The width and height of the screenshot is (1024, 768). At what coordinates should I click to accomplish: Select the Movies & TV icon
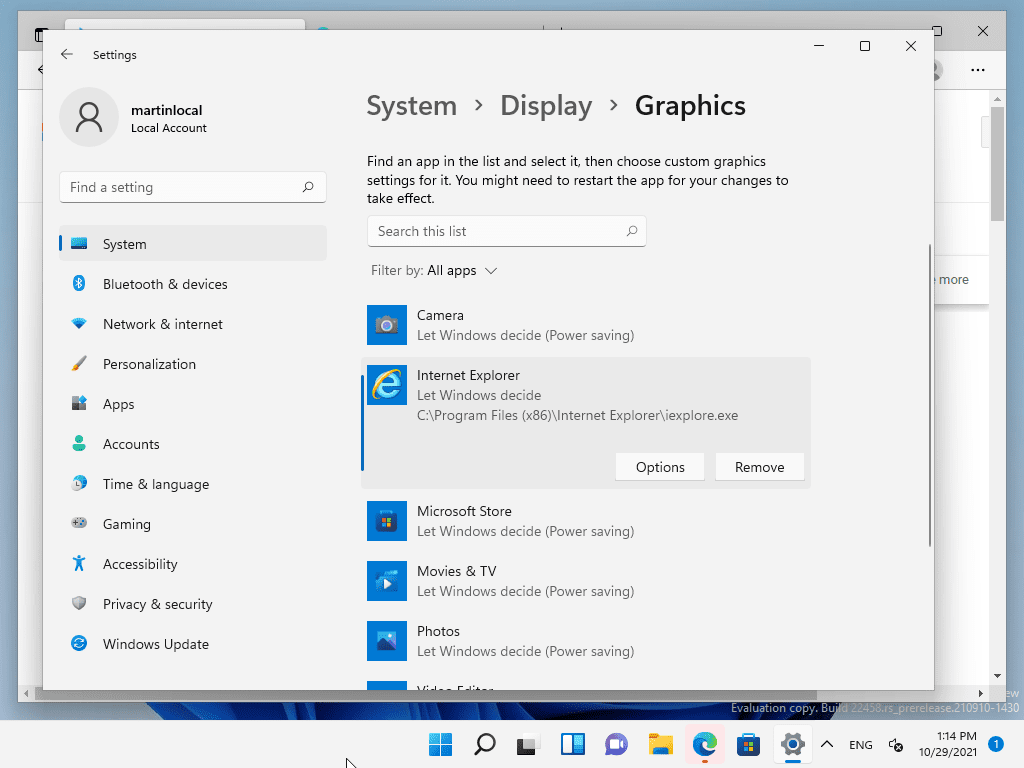click(387, 581)
